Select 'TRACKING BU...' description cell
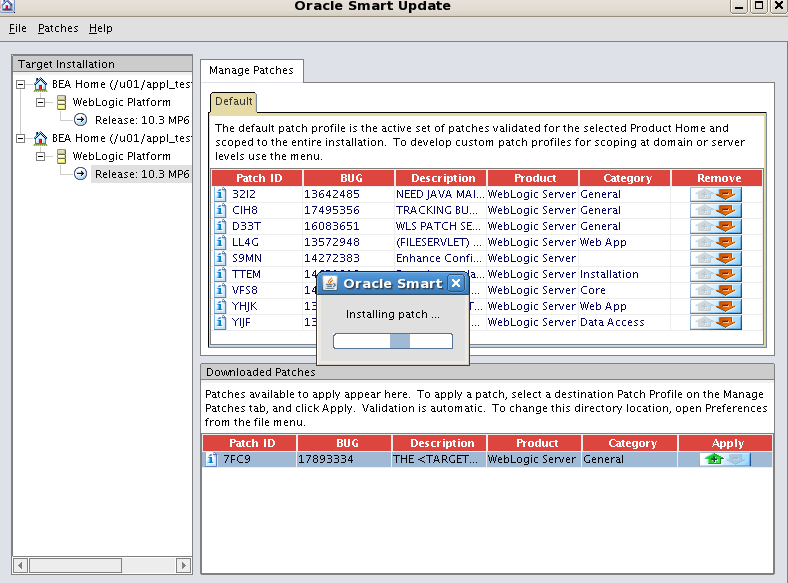This screenshot has width=788, height=583. coord(440,211)
